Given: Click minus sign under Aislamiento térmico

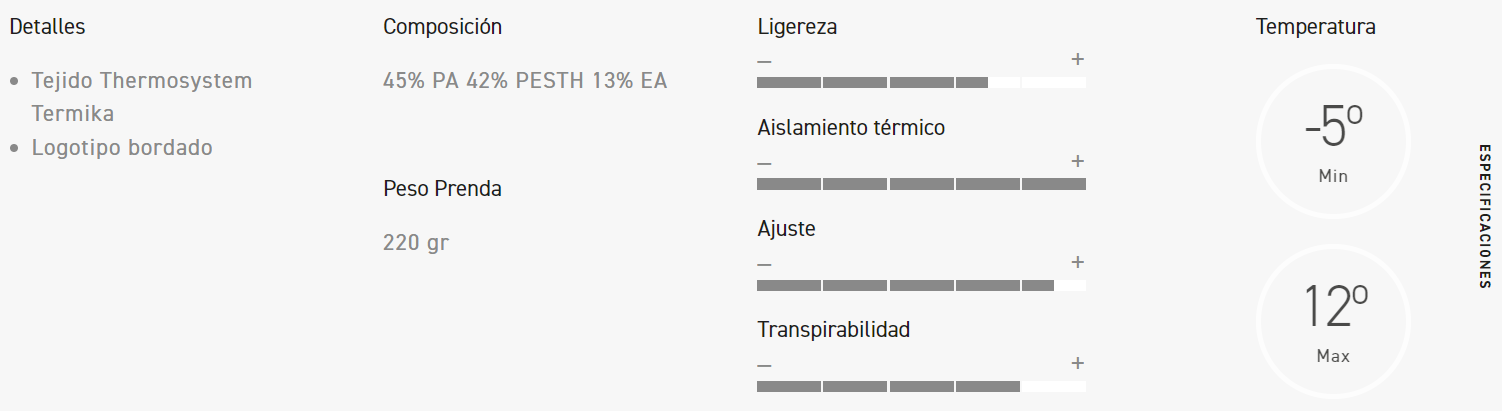Looking at the screenshot, I should [x=764, y=162].
